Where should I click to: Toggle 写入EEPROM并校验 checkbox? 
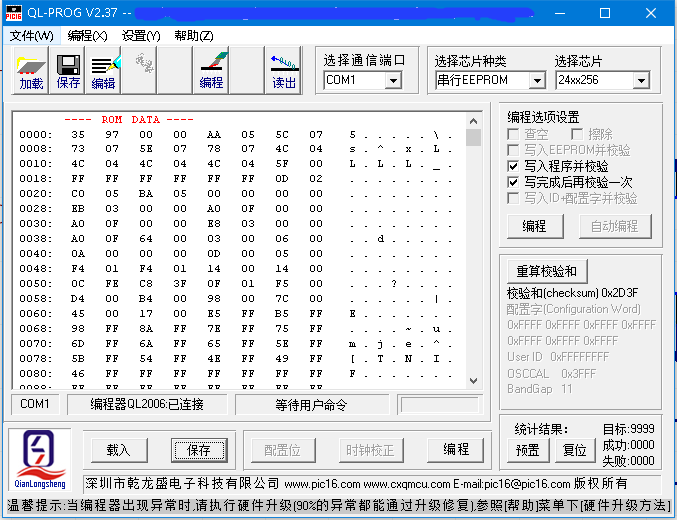[513, 150]
